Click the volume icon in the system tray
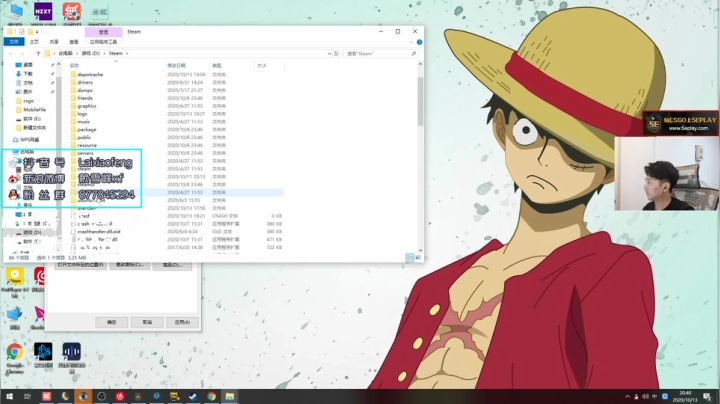The height and width of the screenshot is (404, 720). click(x=645, y=396)
